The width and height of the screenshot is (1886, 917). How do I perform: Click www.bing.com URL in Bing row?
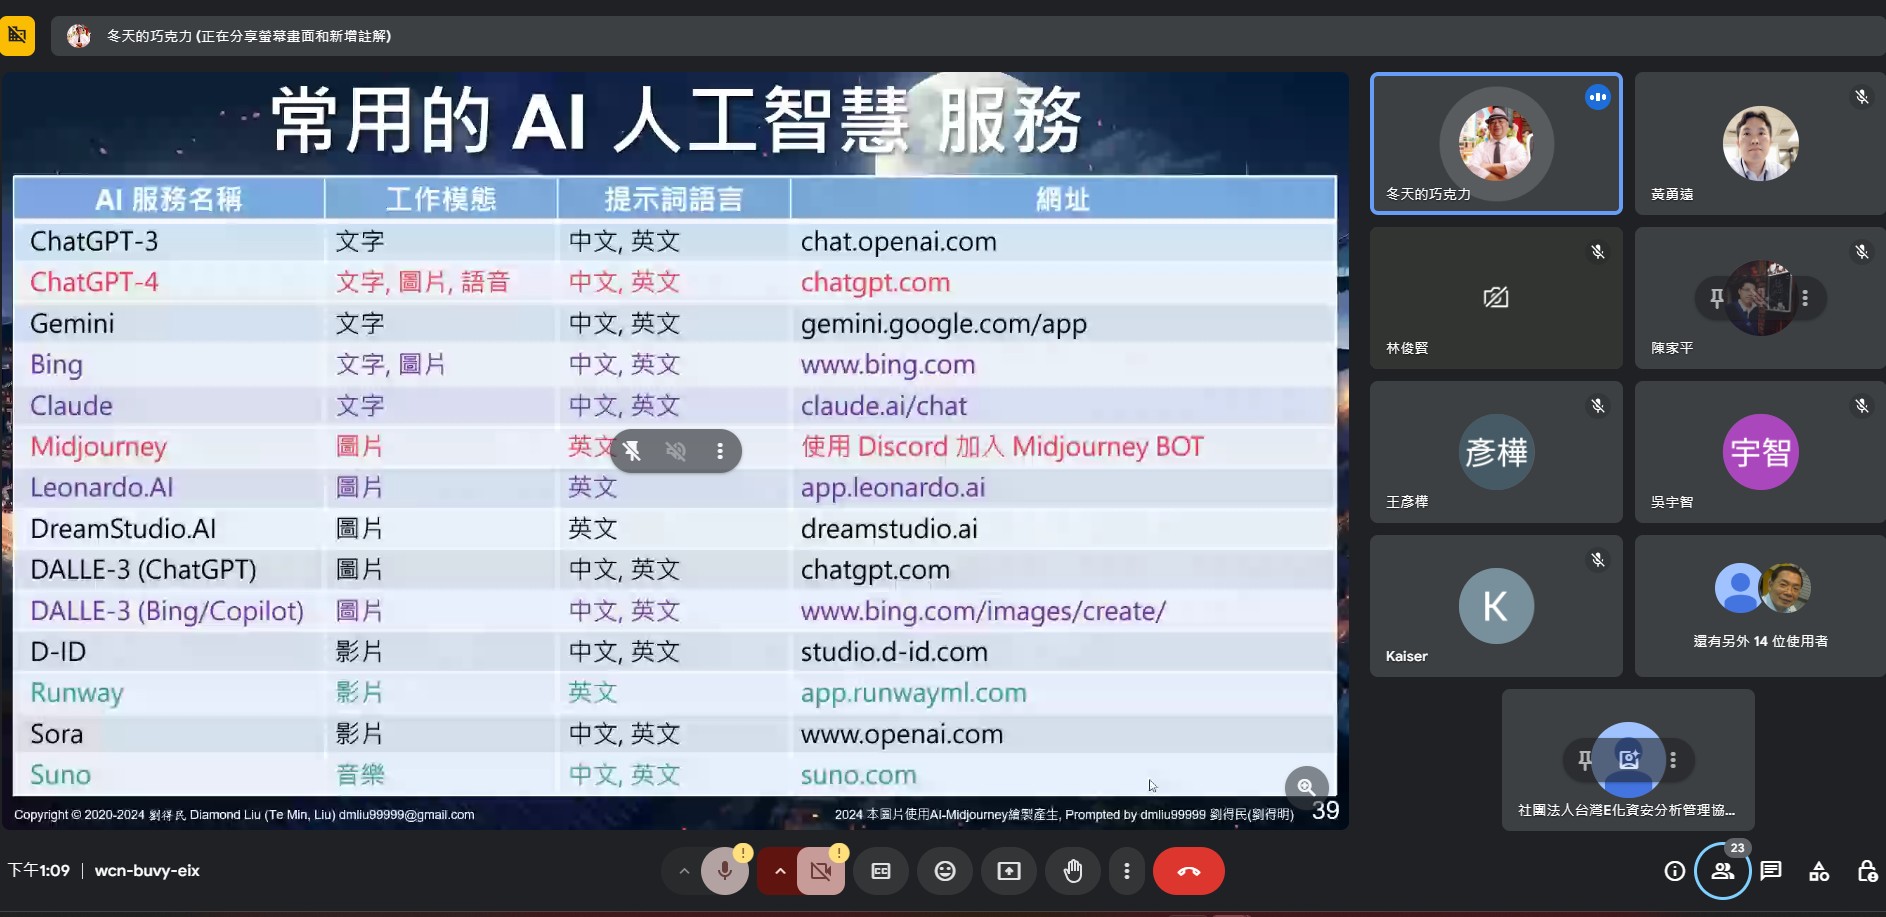point(888,365)
